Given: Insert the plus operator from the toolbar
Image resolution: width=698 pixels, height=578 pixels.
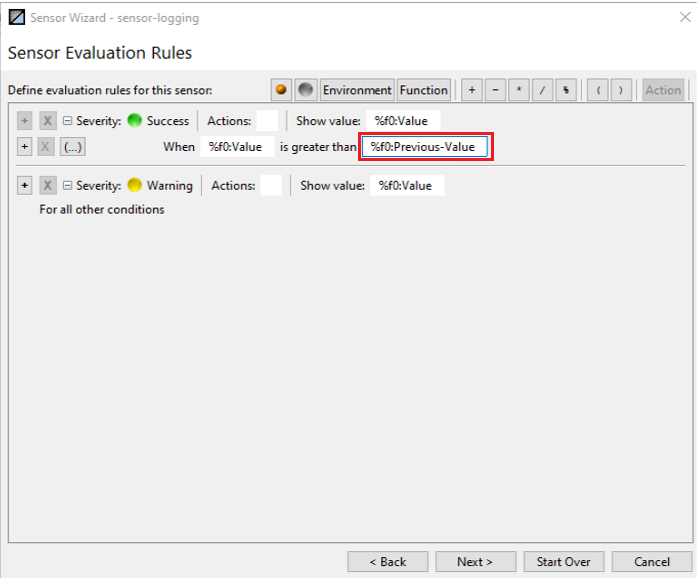Looking at the screenshot, I should [x=471, y=90].
